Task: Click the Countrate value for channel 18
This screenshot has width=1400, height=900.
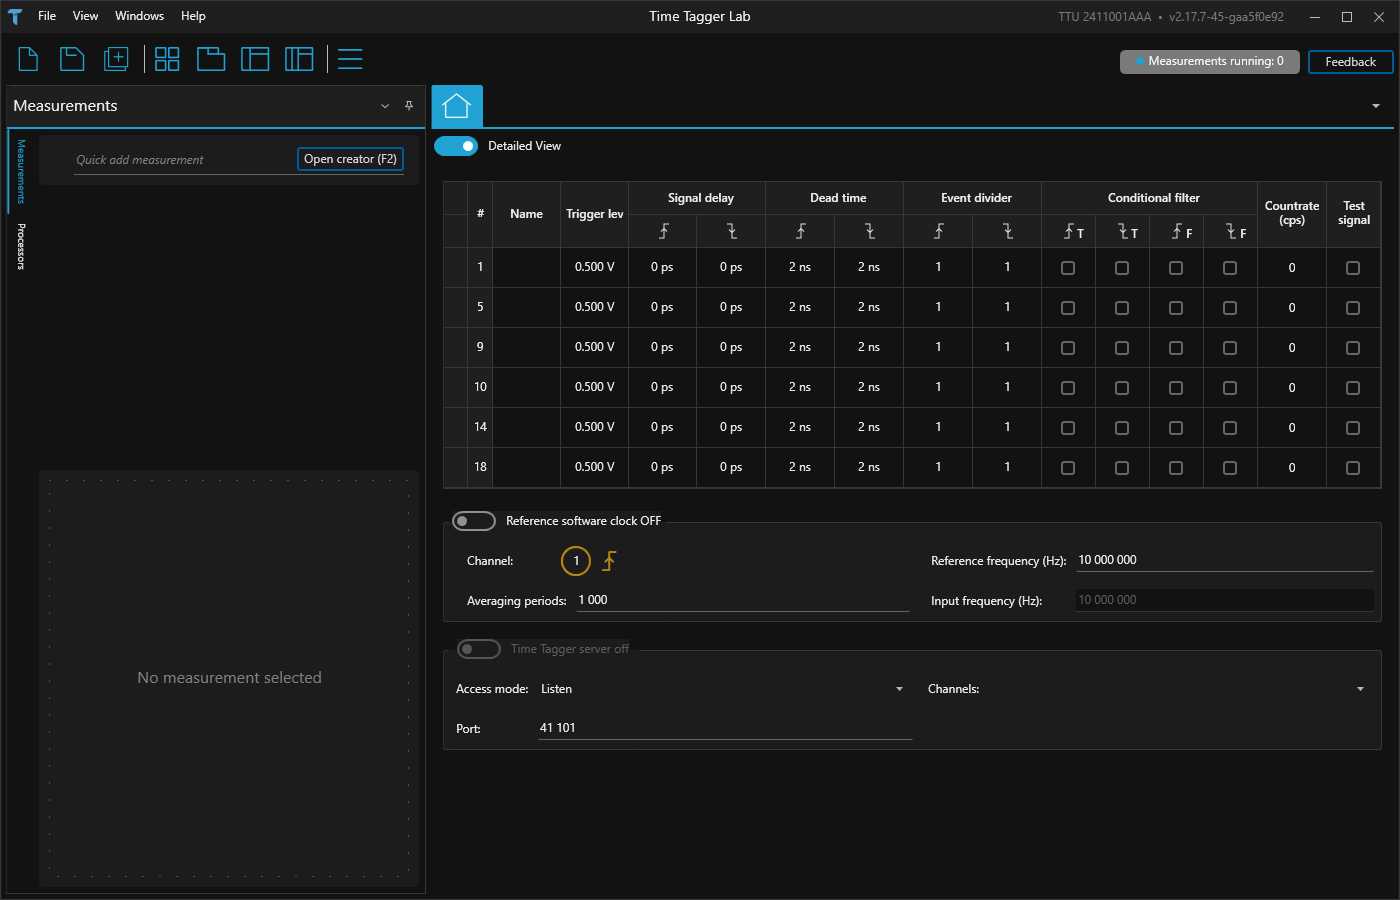Action: coord(1292,467)
